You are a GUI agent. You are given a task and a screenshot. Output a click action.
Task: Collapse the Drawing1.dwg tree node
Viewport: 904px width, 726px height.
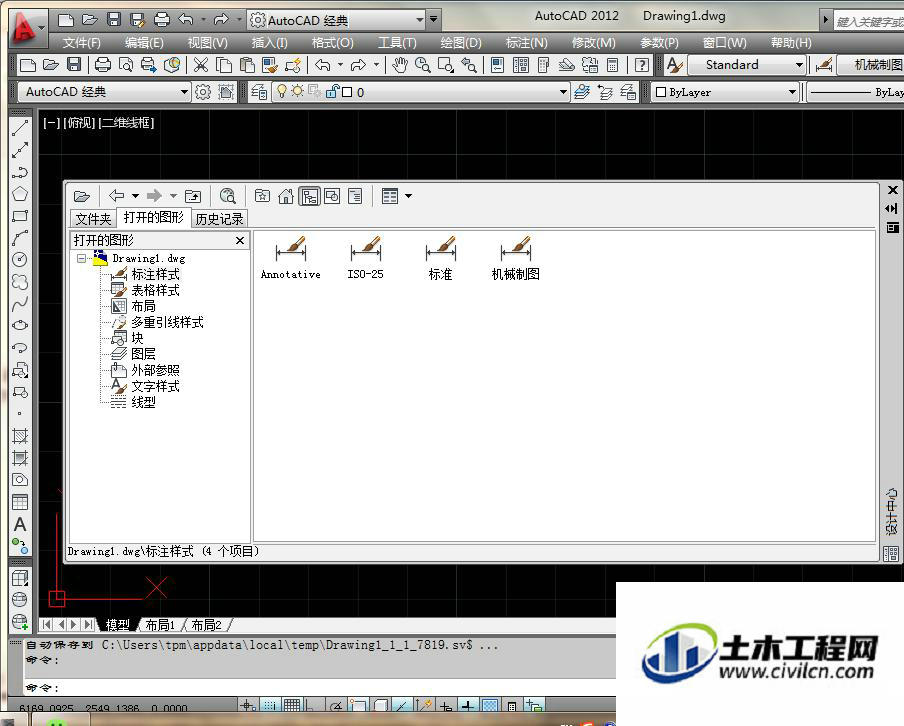82,258
